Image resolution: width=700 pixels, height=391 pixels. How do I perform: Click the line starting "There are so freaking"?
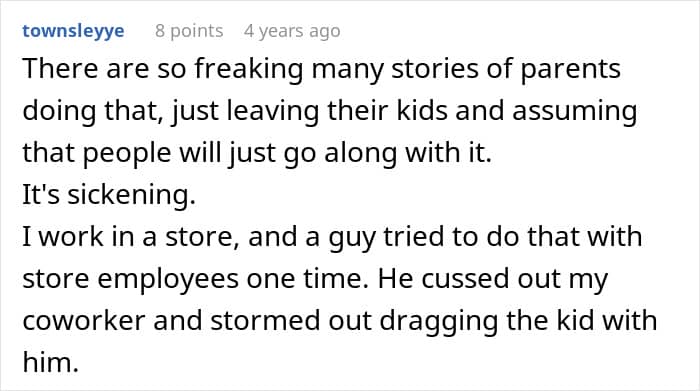coord(321,70)
